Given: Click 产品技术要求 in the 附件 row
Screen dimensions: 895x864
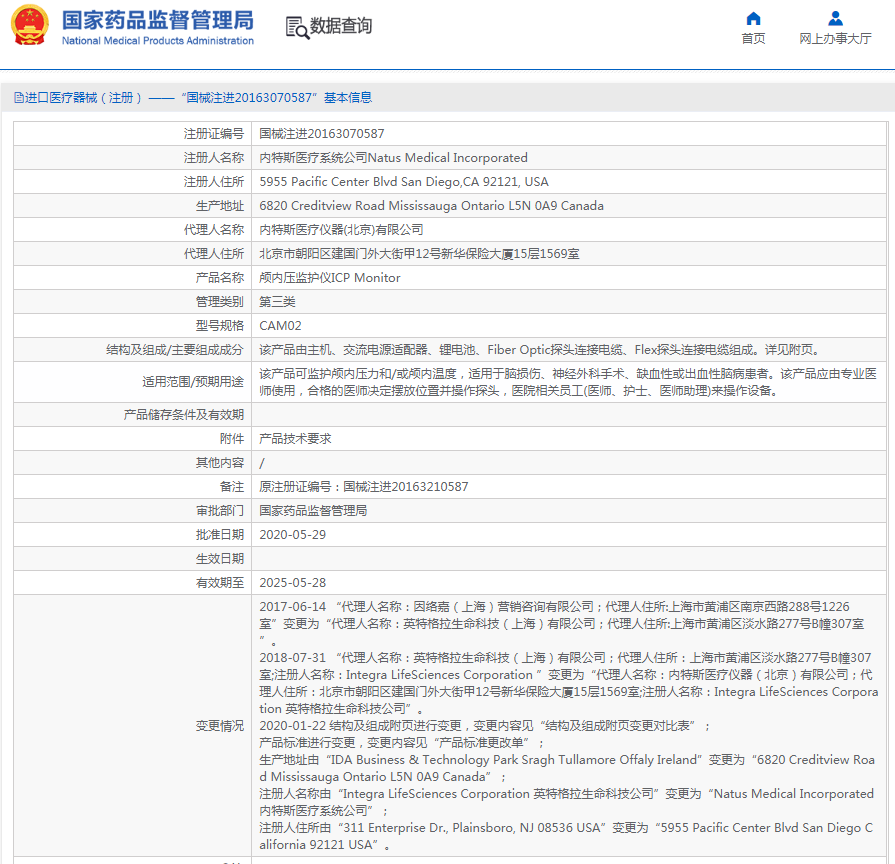Looking at the screenshot, I should click(295, 438).
